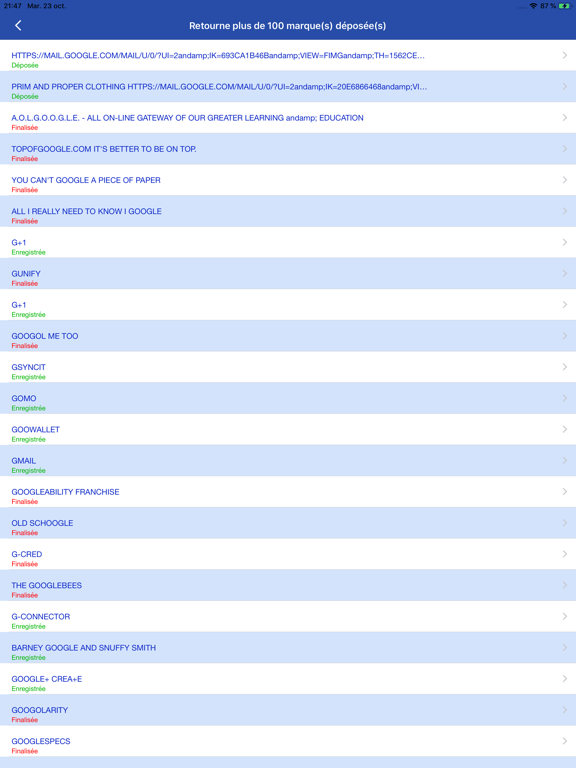Tap chevron on GOMO row
The width and height of the screenshot is (576, 768).
coord(565,398)
